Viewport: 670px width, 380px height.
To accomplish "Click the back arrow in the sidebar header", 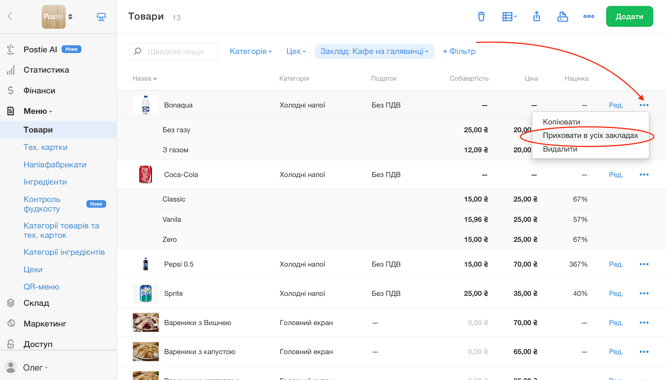I will click(x=10, y=16).
